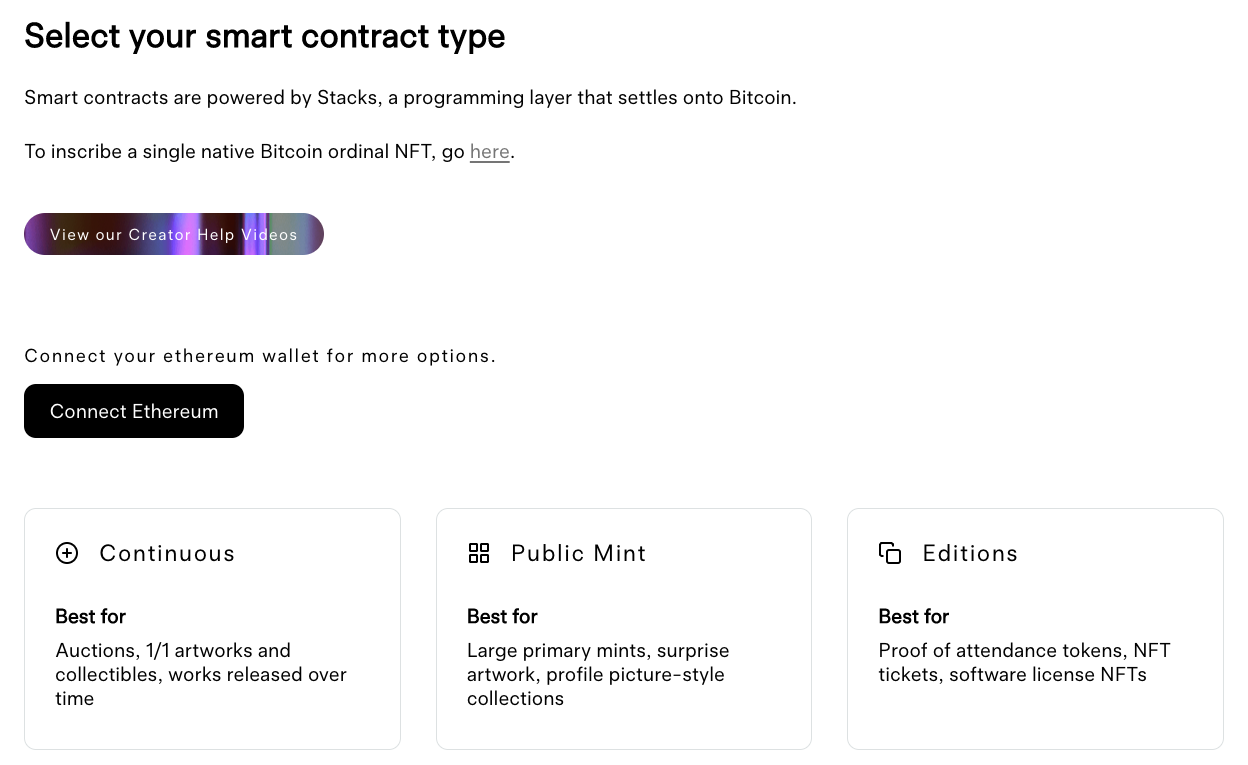Click the Large primary mints description text
The width and height of the screenshot is (1248, 765).
597,674
